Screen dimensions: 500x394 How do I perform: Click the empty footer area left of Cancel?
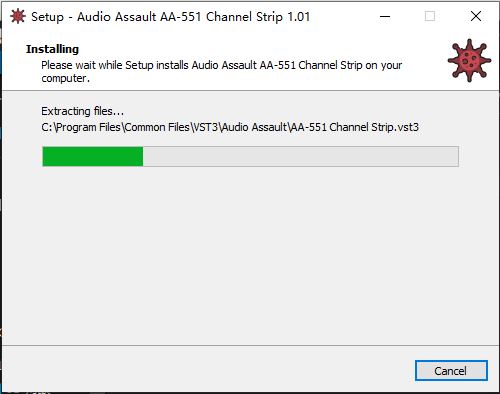pos(207,370)
